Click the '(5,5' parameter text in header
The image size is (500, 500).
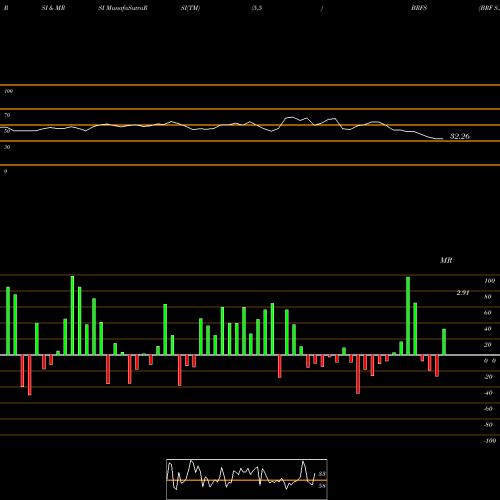(x=257, y=8)
